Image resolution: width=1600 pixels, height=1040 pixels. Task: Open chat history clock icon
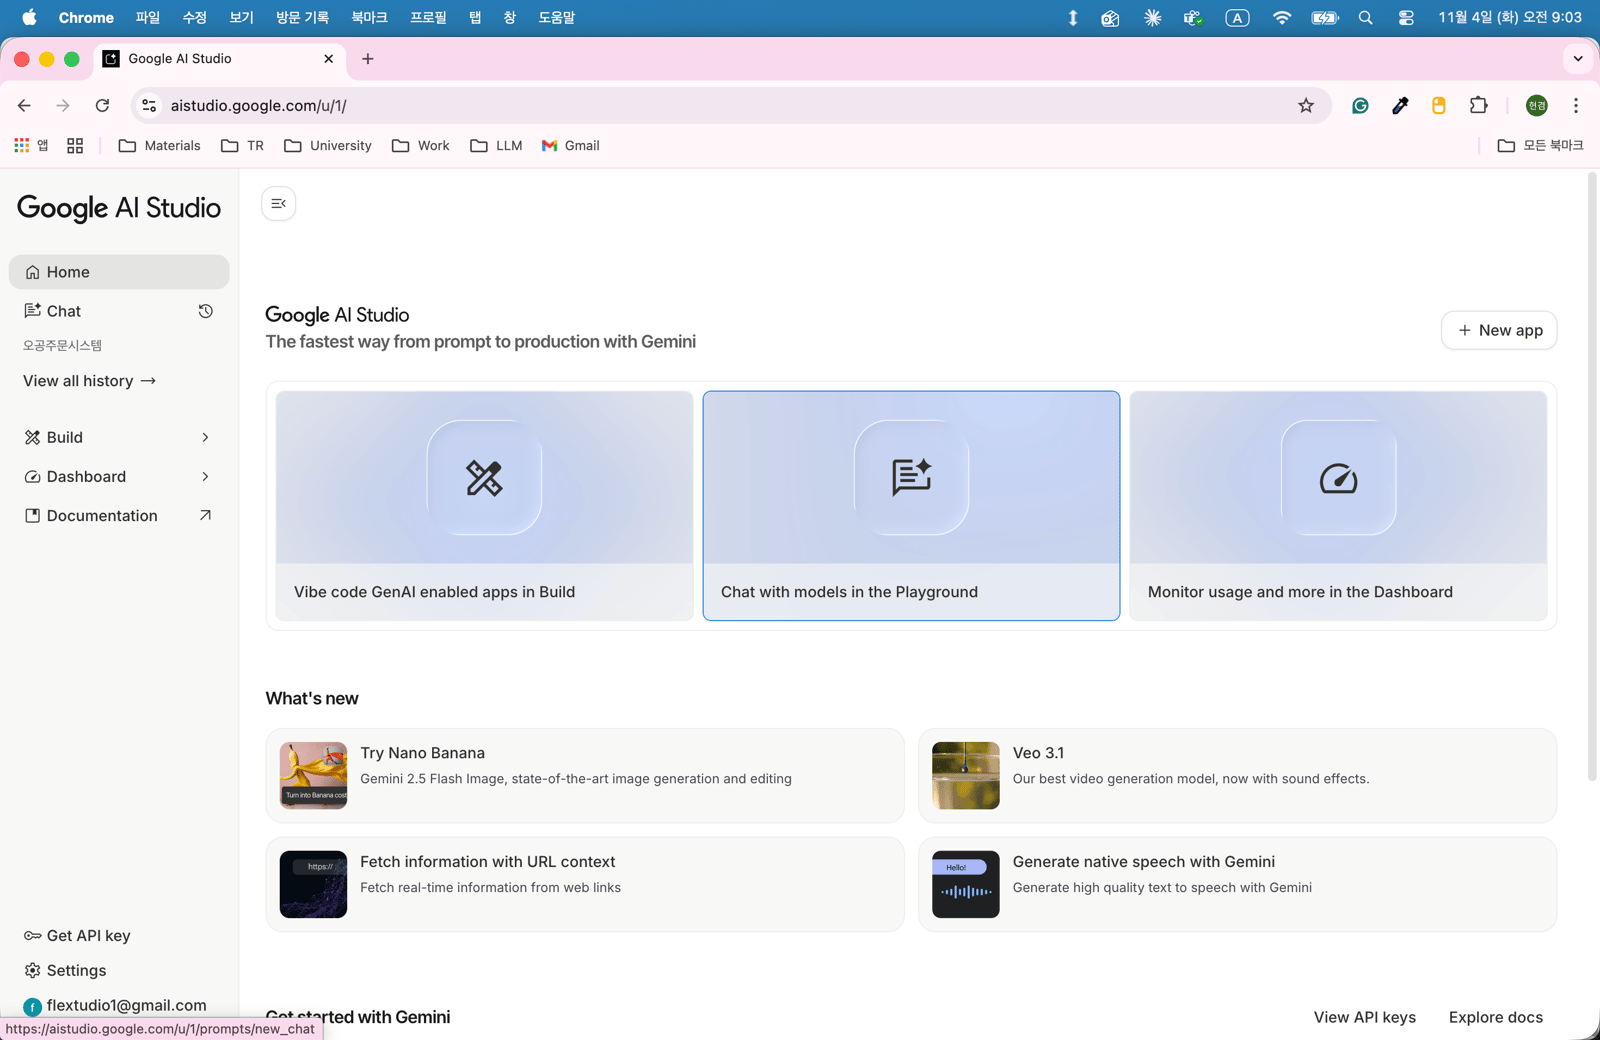(205, 311)
